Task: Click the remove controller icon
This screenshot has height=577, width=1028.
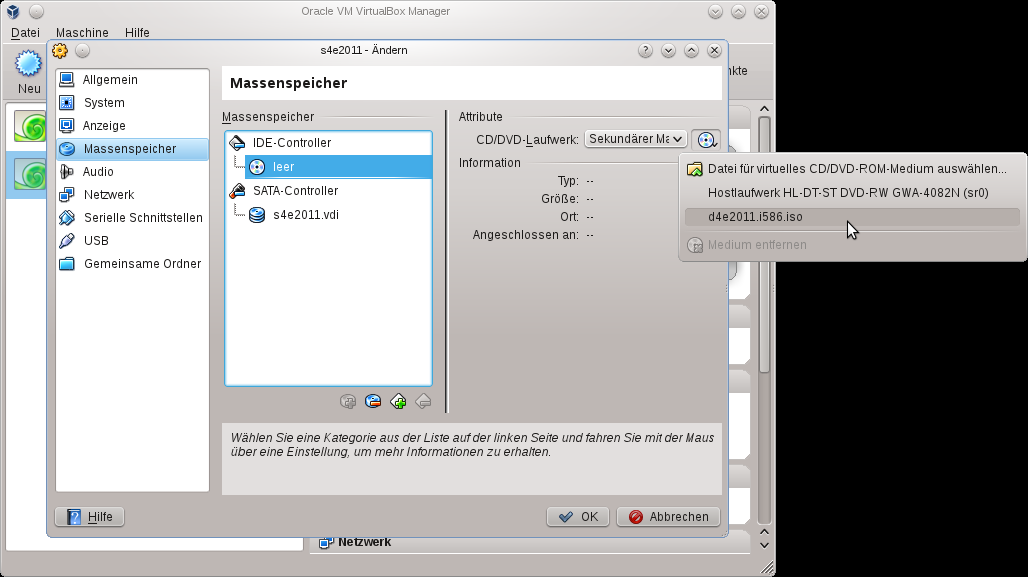Action: pos(424,401)
